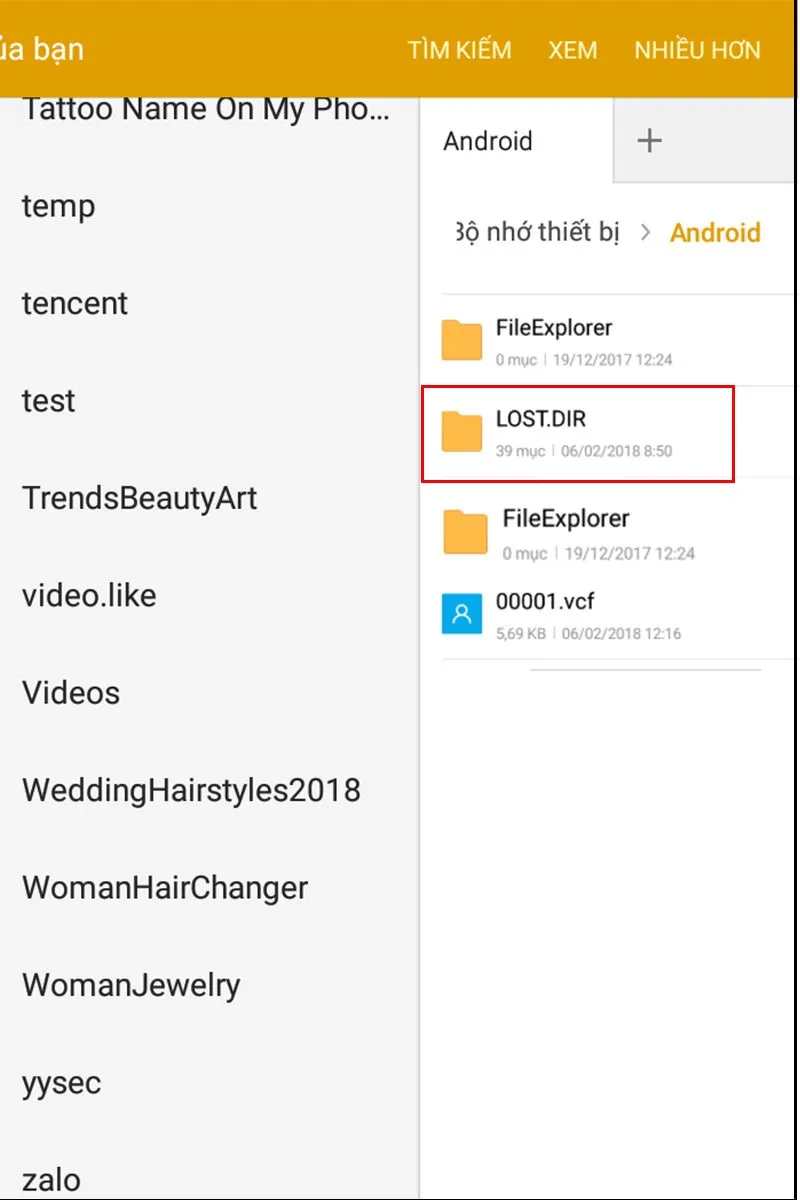This screenshot has height=1200, width=800.
Task: Open the 00001.vcf file name
Action: tap(545, 602)
